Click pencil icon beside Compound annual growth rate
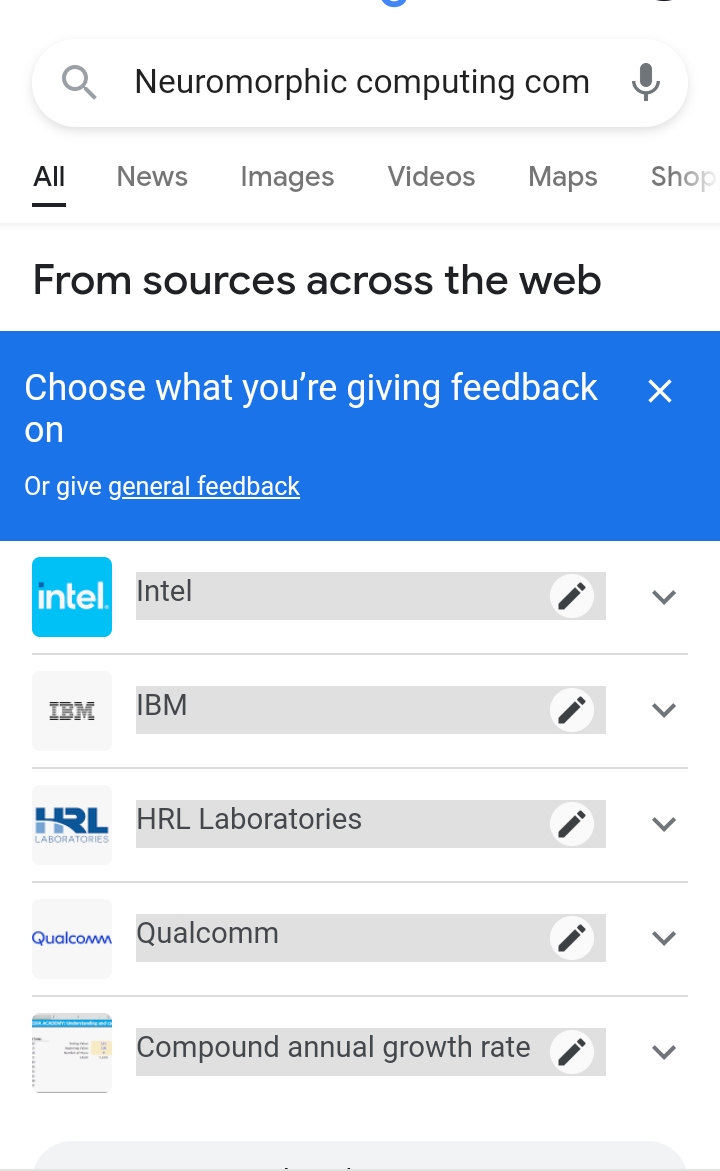The height and width of the screenshot is (1171, 720). 572,1052
